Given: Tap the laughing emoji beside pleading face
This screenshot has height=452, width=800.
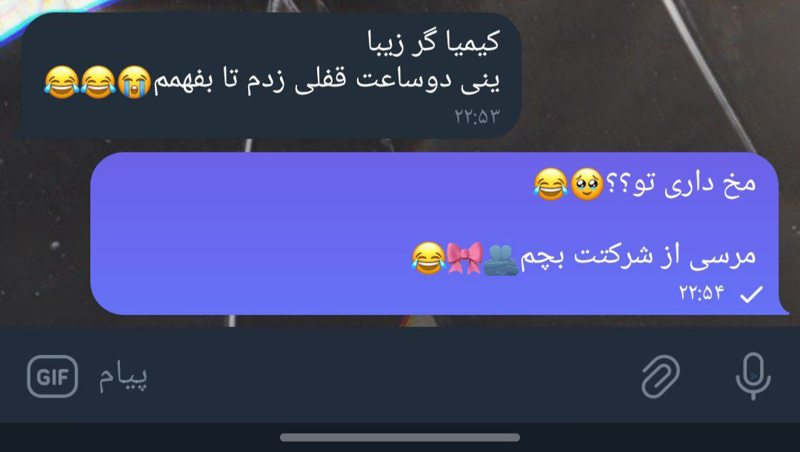Looking at the screenshot, I should pyautogui.click(x=551, y=184).
